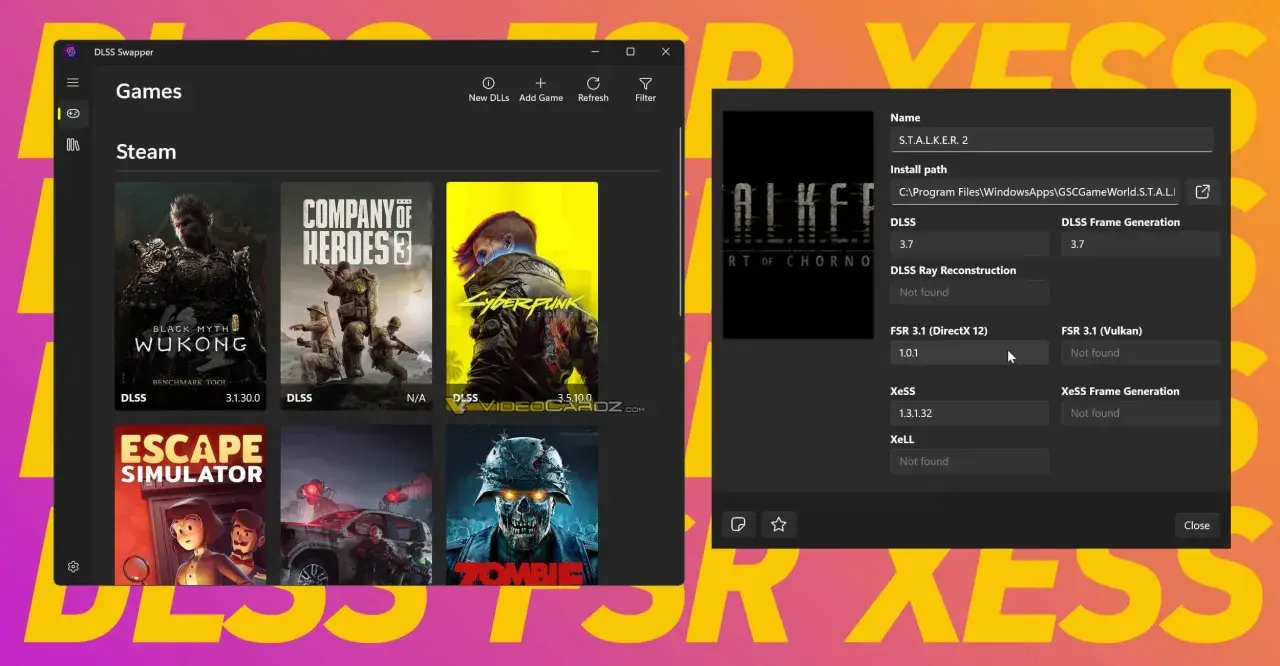Open the game card with red-eyed machines

click(x=356, y=505)
